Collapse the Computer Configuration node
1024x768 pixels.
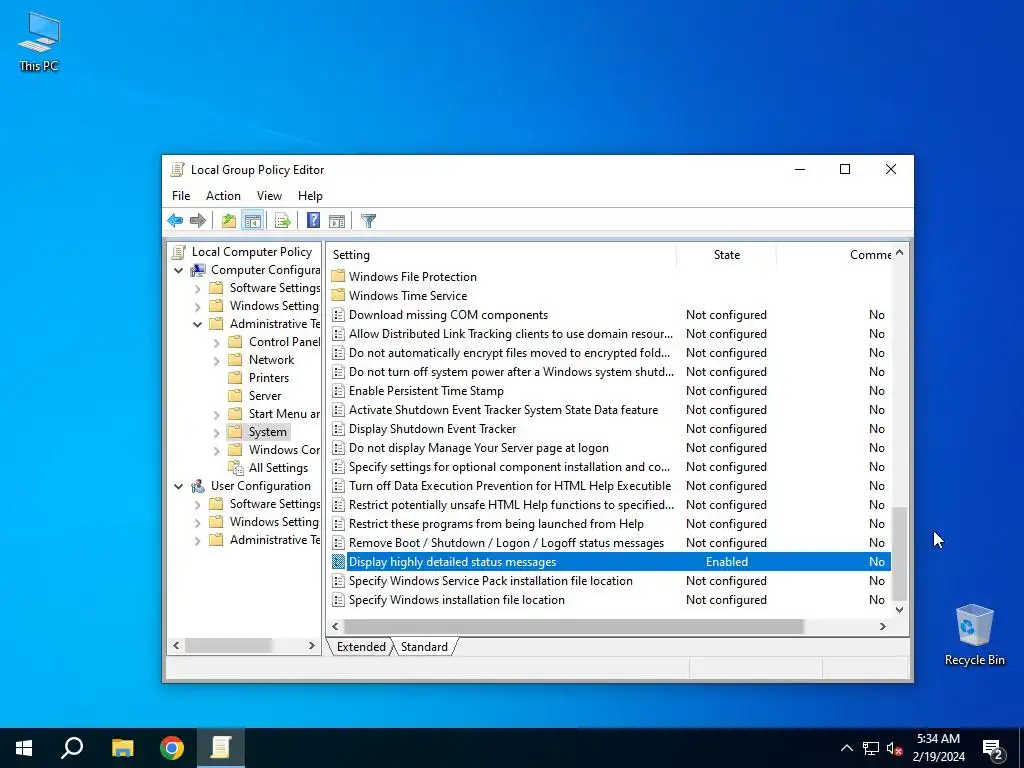tap(178, 270)
